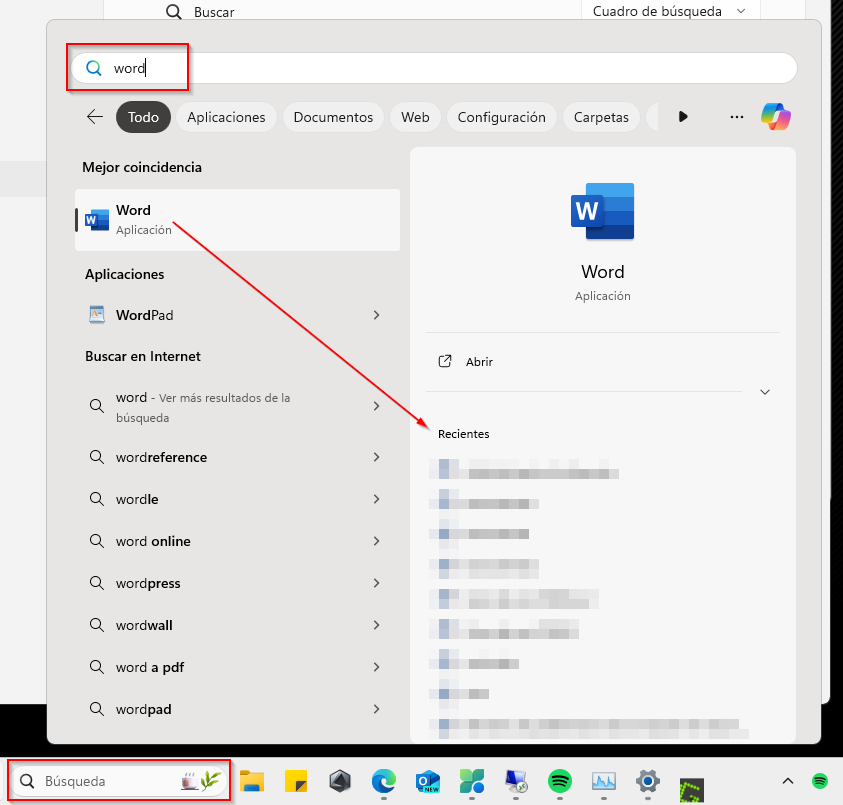Search the web for wordreference
The width and height of the screenshot is (843, 805).
click(x=237, y=457)
